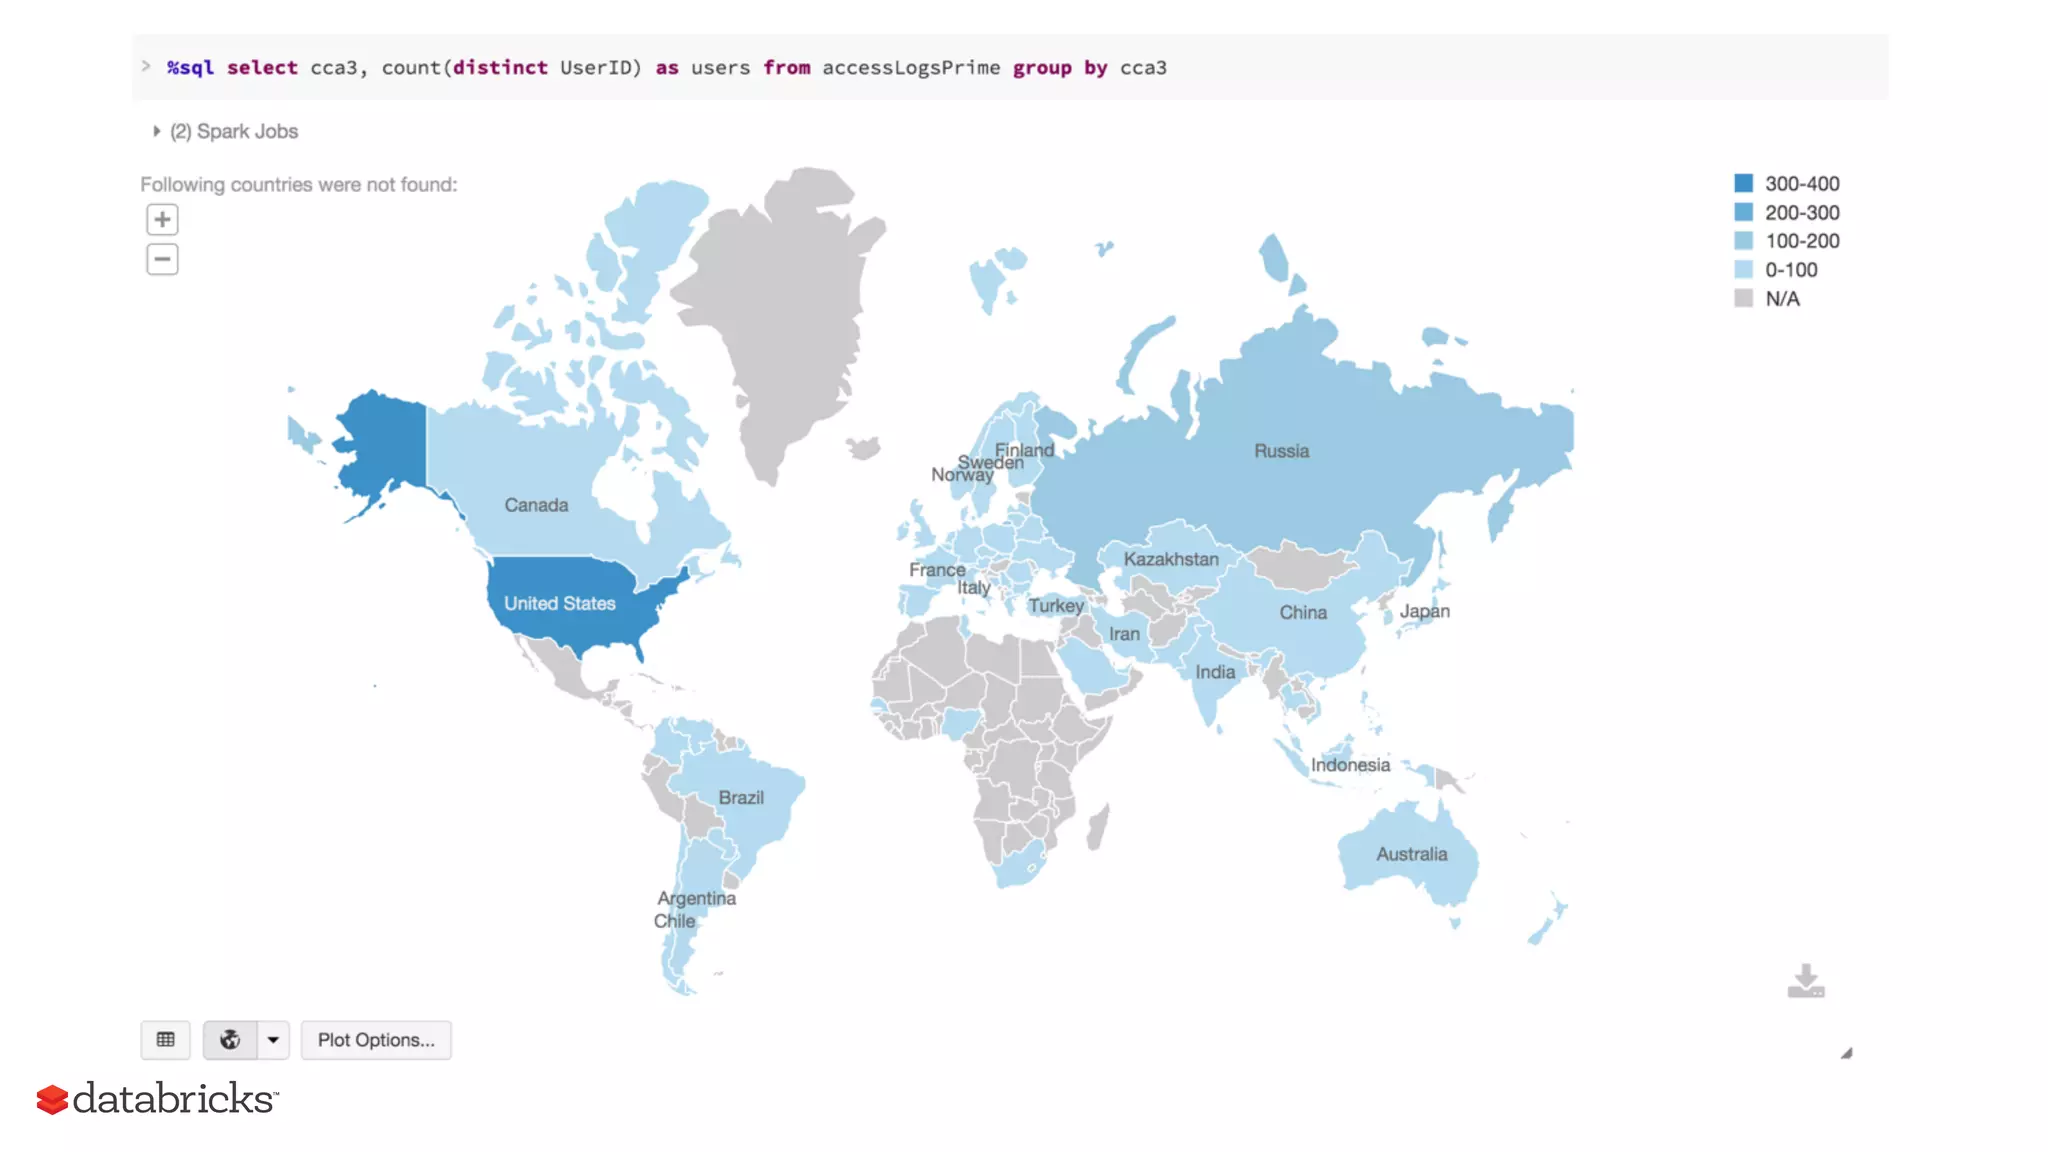Switch to table view icon
This screenshot has width=2048, height=1152.
(166, 1040)
